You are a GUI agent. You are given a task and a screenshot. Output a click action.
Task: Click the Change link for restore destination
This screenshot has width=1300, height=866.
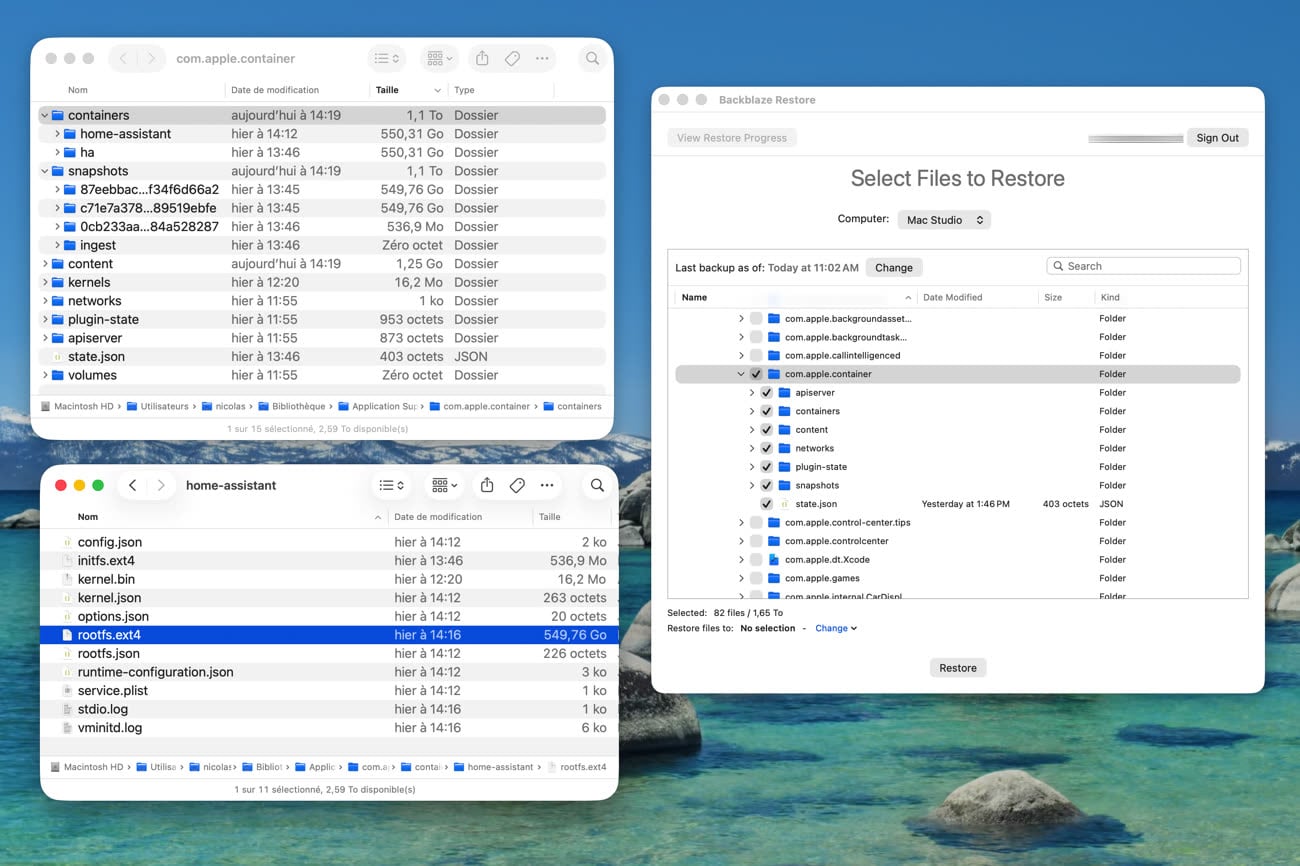point(834,628)
